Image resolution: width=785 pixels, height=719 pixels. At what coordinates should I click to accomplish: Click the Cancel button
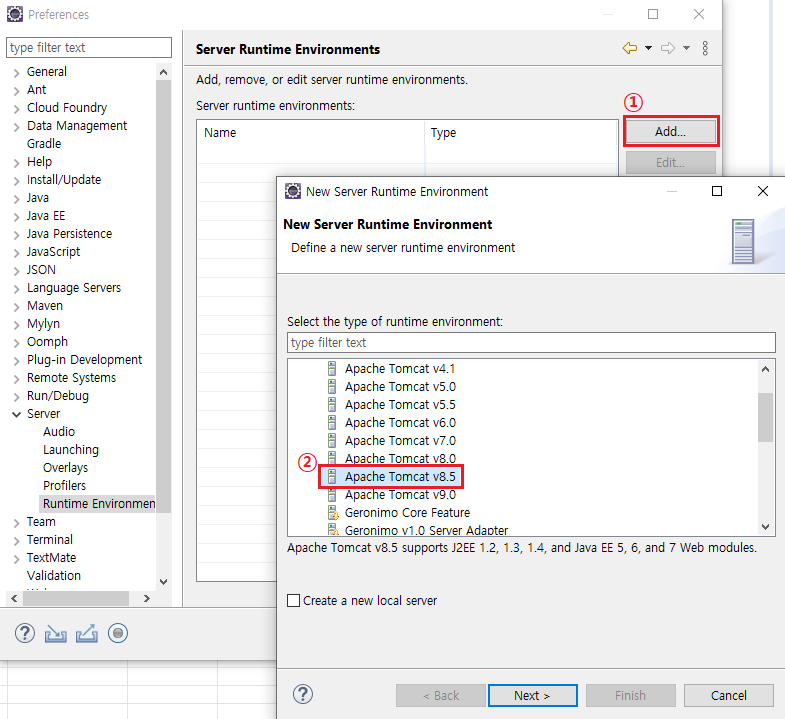click(x=729, y=695)
